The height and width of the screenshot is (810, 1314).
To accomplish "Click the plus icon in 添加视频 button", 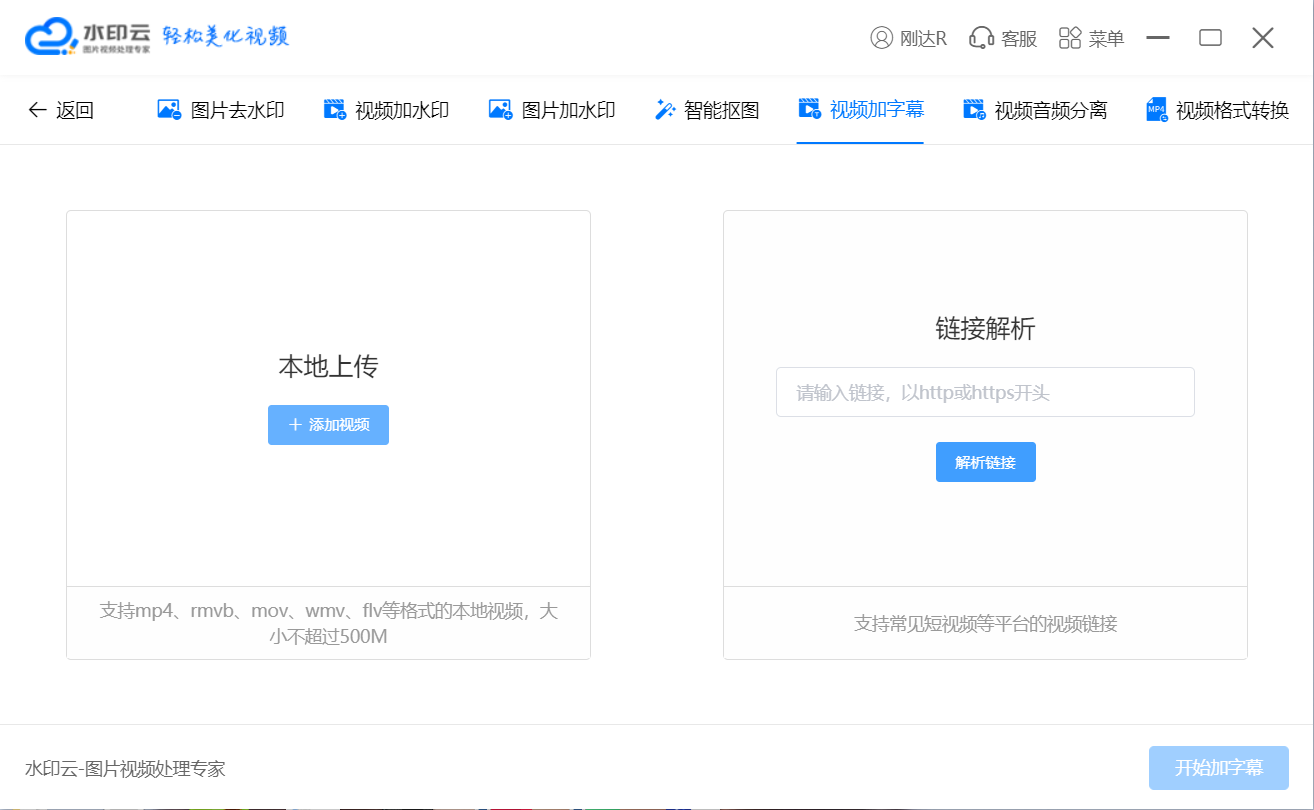I will point(295,425).
